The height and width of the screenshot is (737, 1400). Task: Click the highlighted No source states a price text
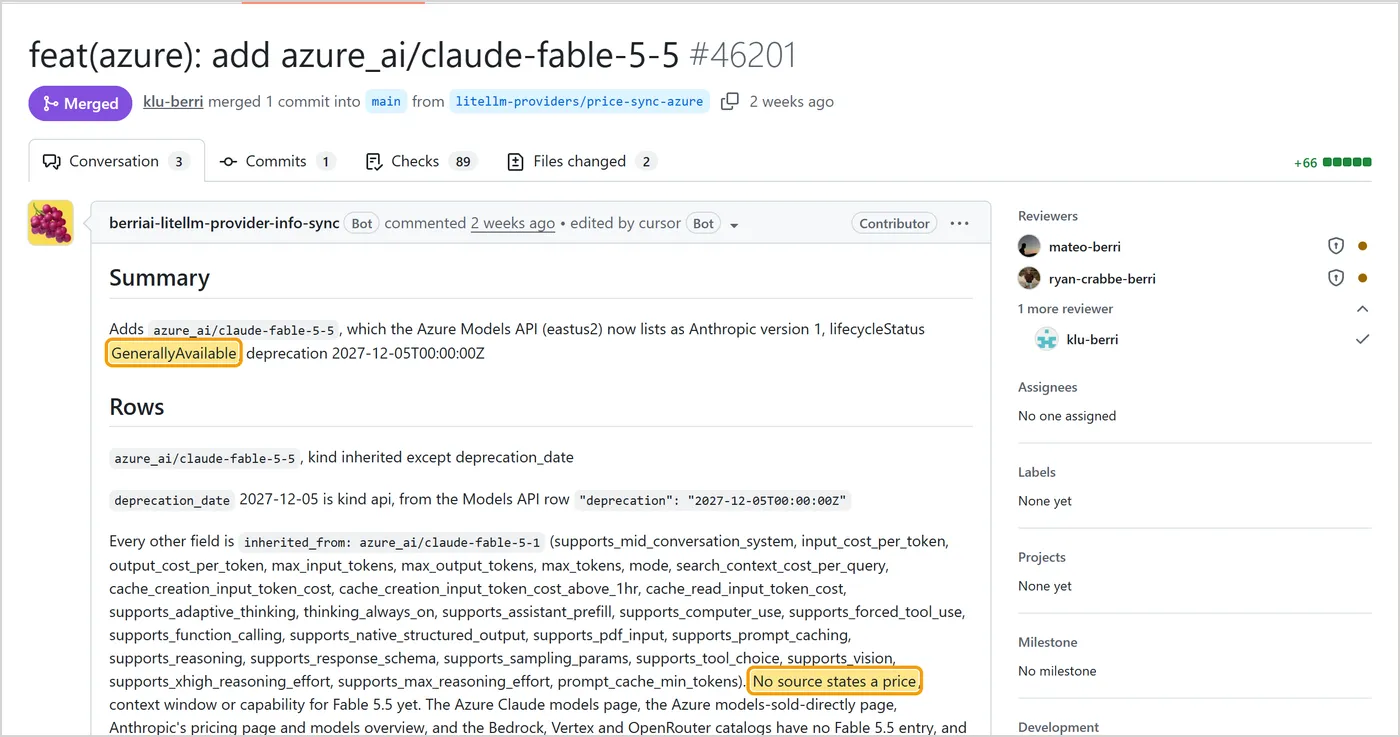point(835,681)
